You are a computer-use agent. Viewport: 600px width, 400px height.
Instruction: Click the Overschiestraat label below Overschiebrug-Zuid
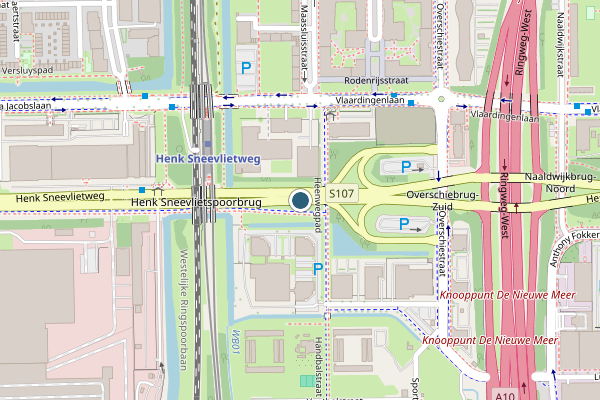pyautogui.click(x=442, y=243)
